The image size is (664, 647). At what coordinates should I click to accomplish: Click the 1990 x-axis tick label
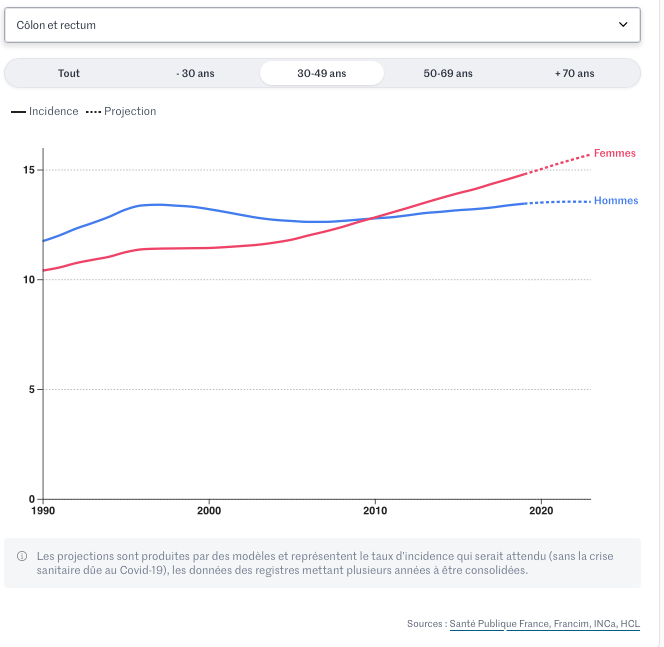43,510
